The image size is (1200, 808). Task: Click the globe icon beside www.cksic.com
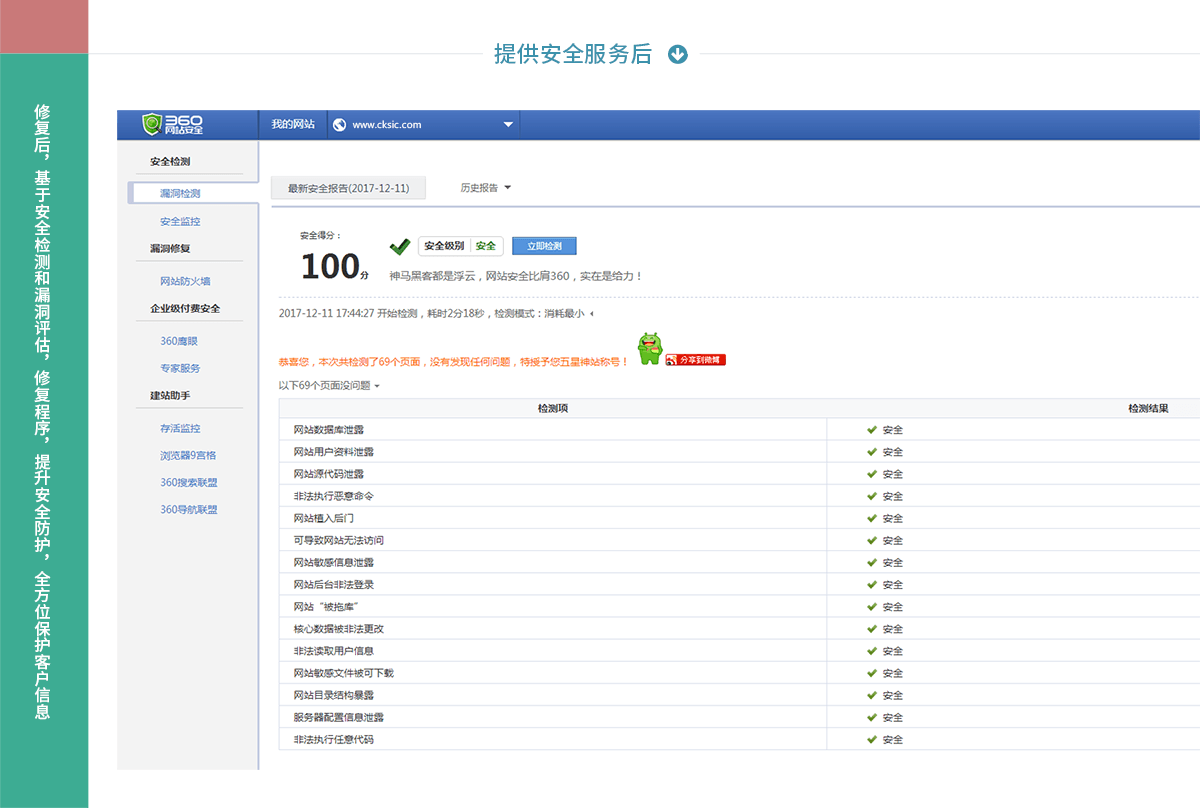tap(340, 125)
